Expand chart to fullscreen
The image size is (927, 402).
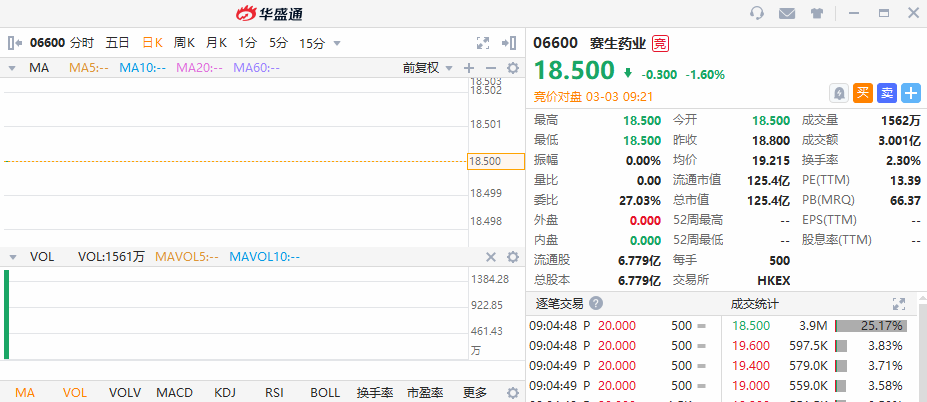483,43
